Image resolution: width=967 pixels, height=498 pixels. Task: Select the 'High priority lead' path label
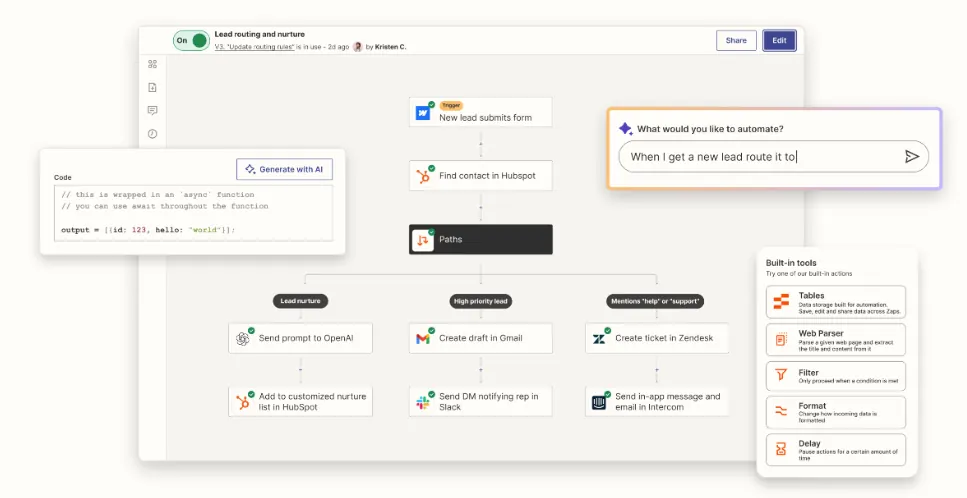click(x=480, y=301)
